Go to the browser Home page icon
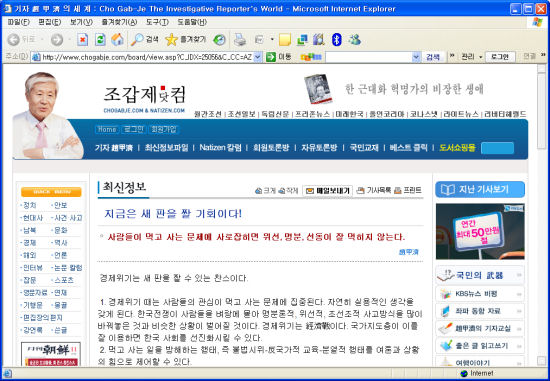The image size is (550, 381). pos(118,39)
